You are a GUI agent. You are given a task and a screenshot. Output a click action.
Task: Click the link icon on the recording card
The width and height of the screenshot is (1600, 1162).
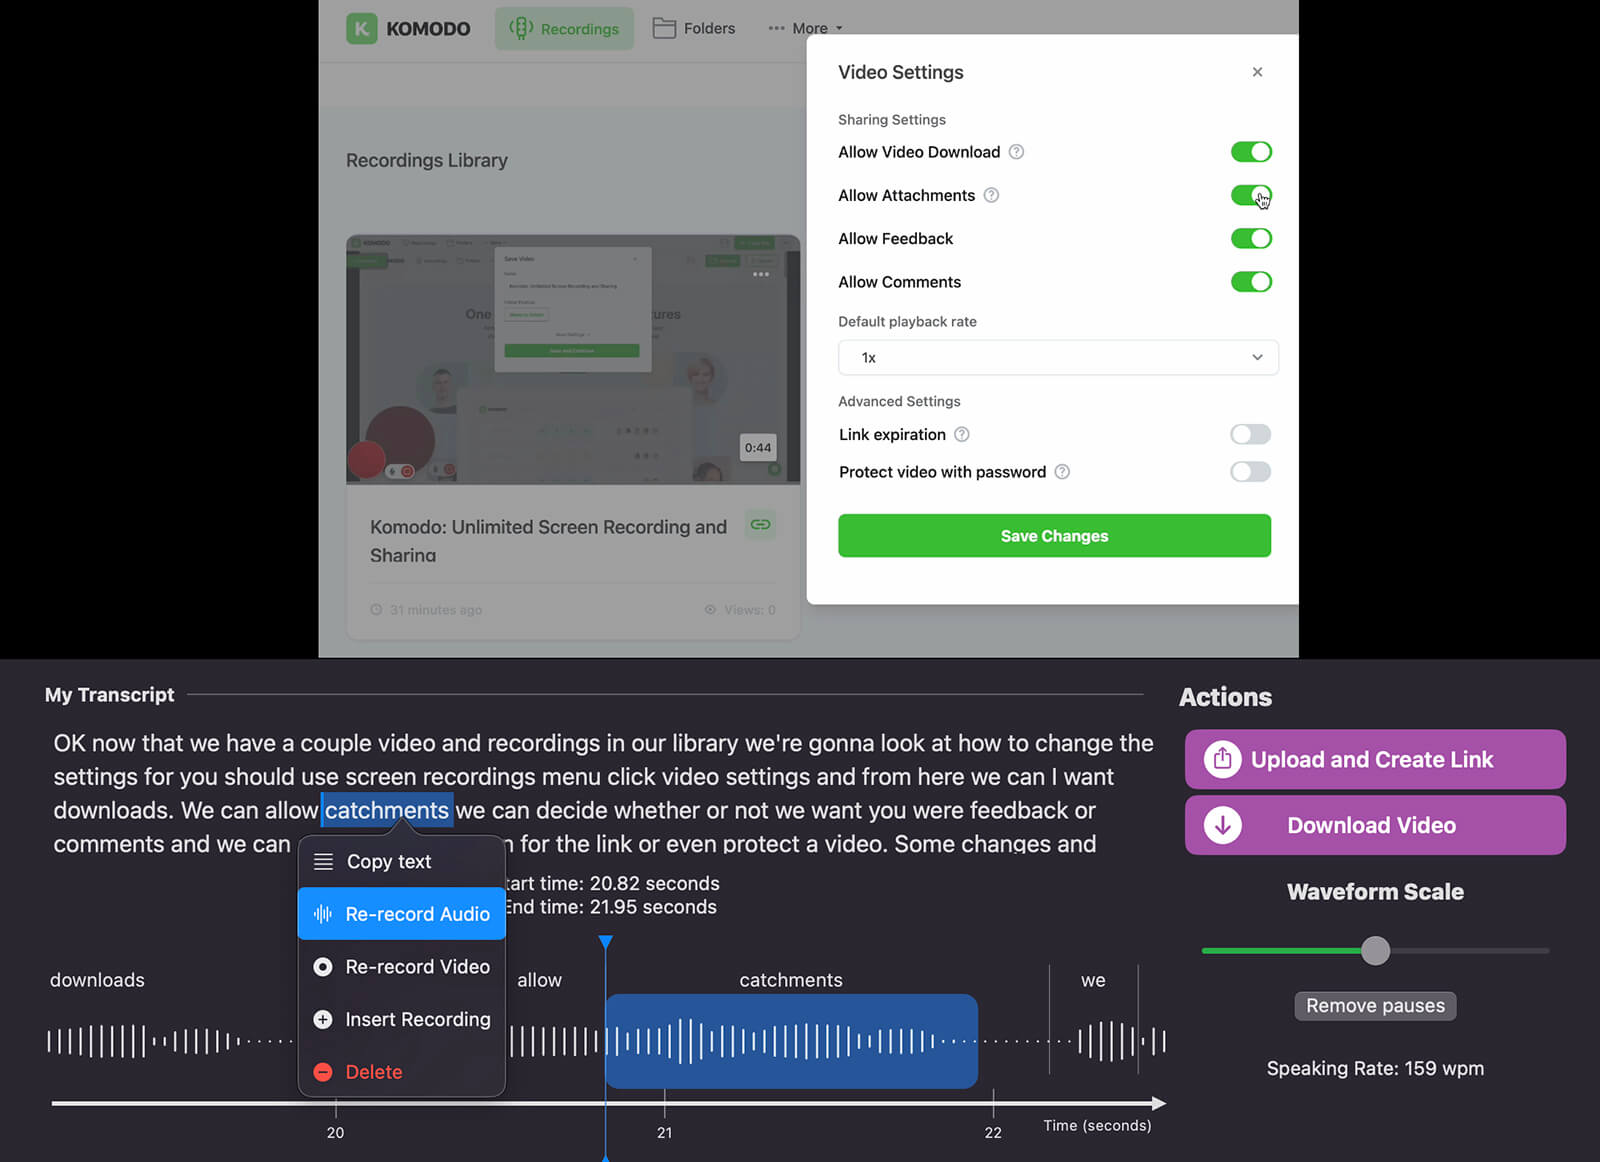(x=761, y=525)
